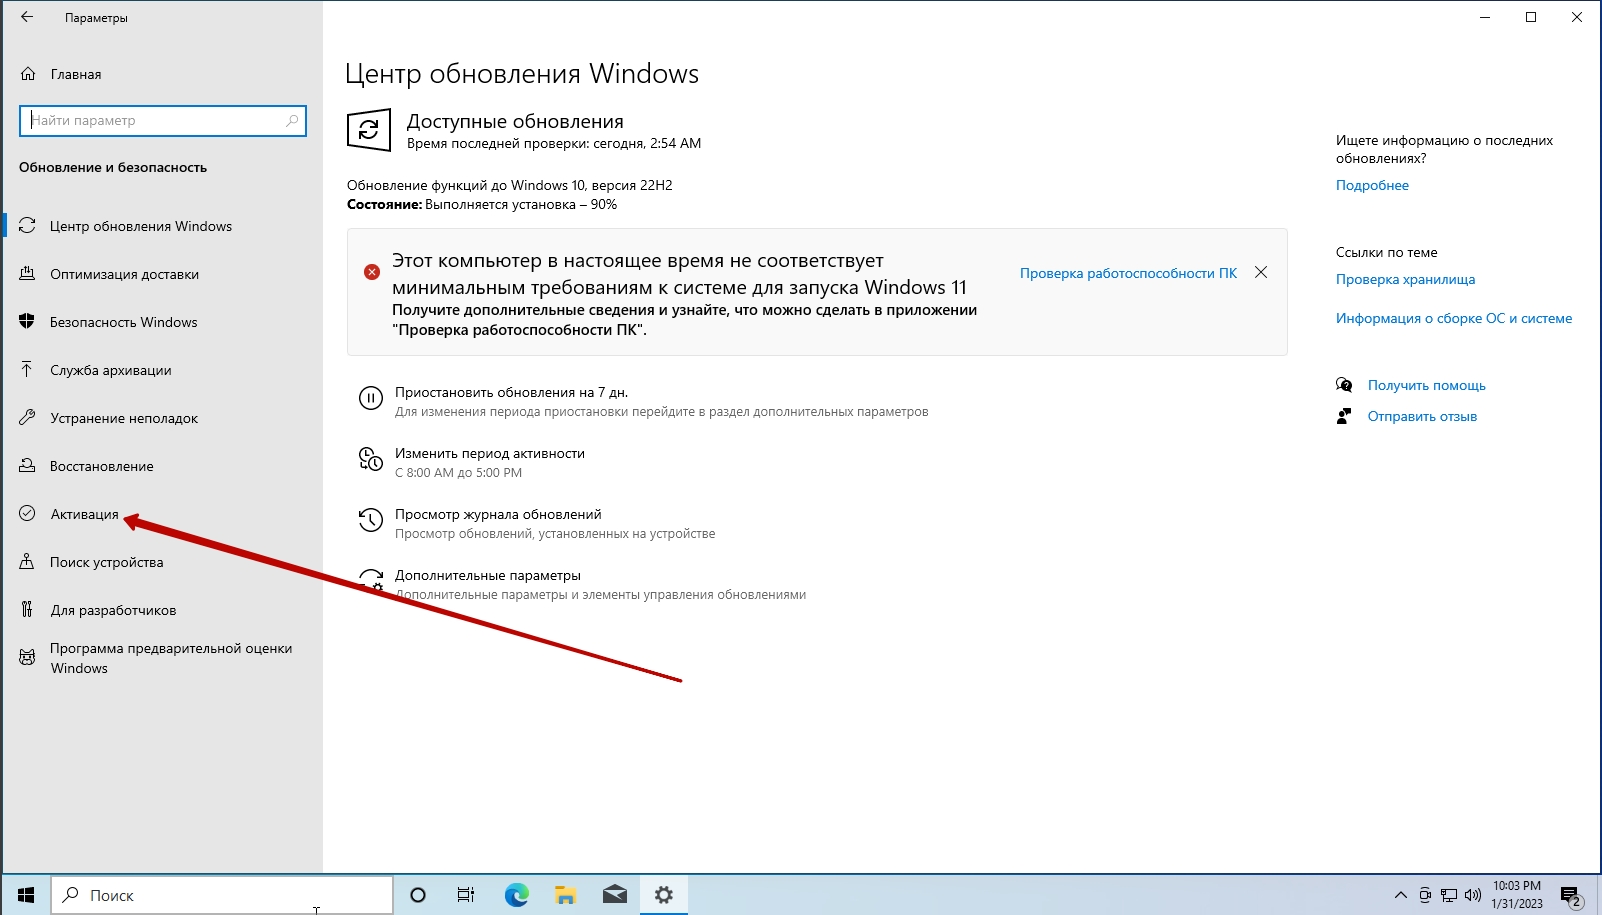Click the Поиск устройства icon
The image size is (1602, 915).
tap(27, 562)
